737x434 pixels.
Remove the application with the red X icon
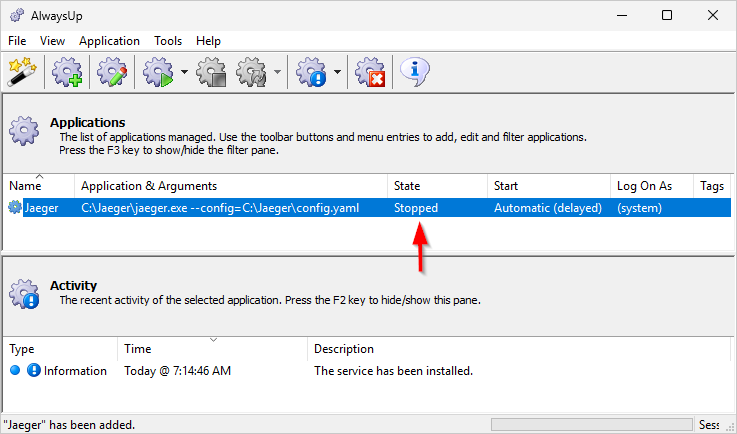point(370,72)
